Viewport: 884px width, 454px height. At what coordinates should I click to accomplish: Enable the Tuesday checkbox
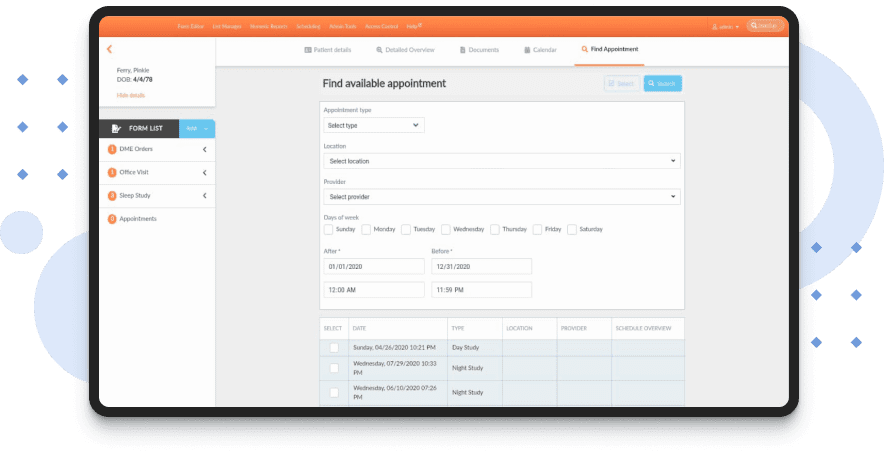406,230
